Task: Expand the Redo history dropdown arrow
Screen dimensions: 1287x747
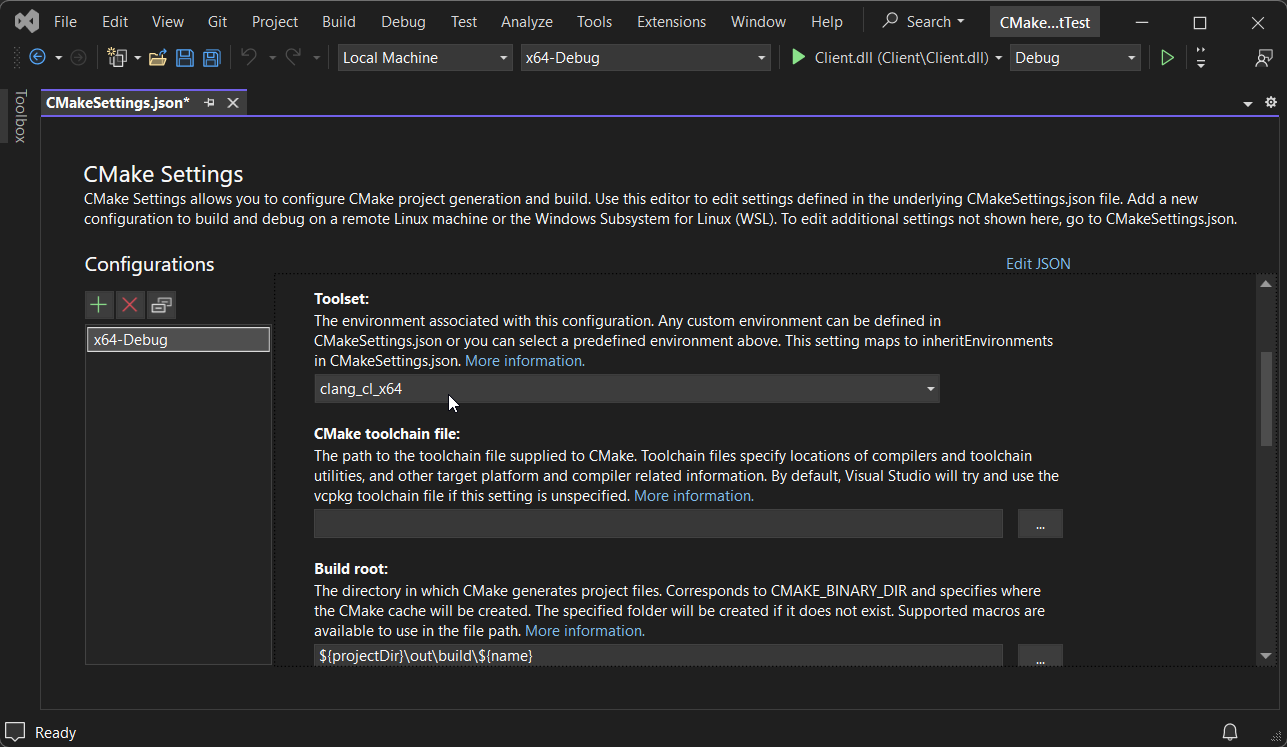Action: point(317,58)
